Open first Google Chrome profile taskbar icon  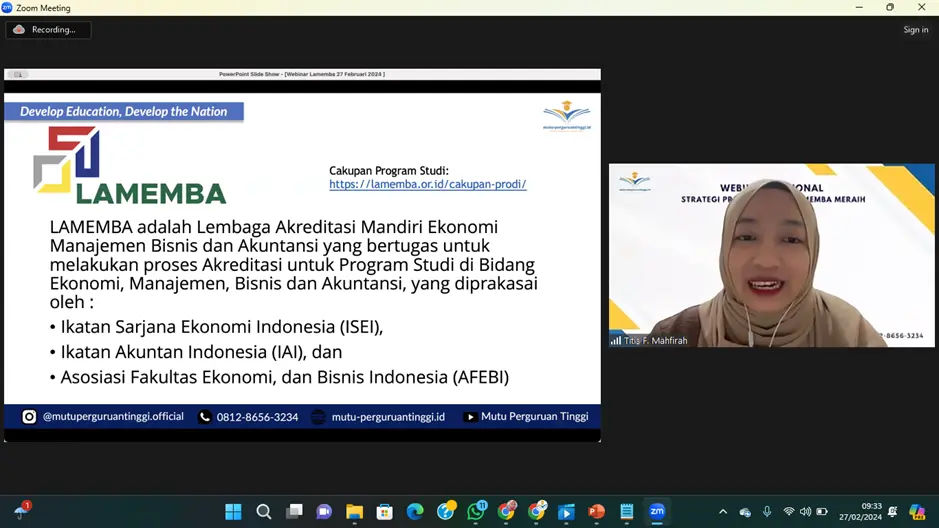click(507, 511)
